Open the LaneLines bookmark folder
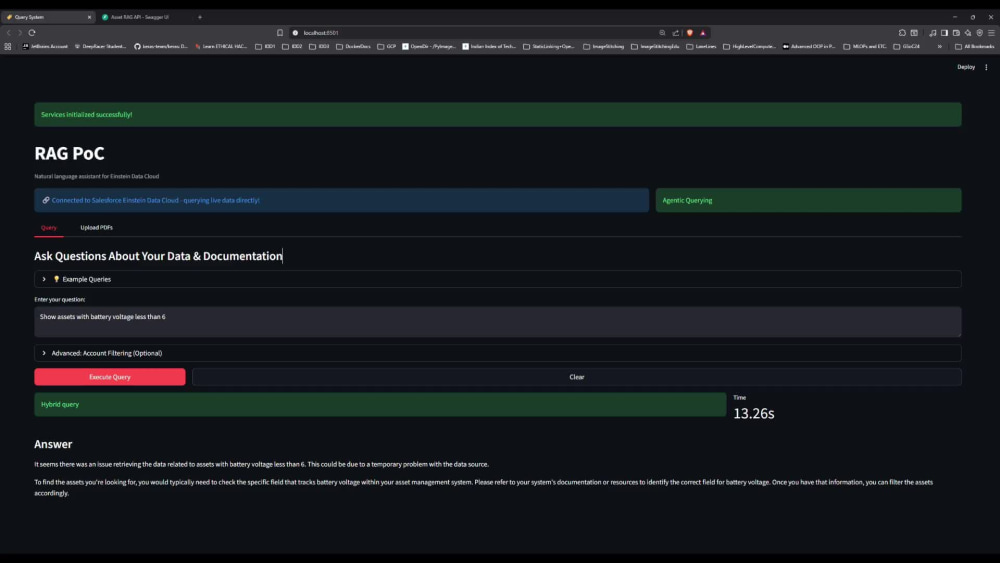This screenshot has height=563, width=1000. point(702,47)
